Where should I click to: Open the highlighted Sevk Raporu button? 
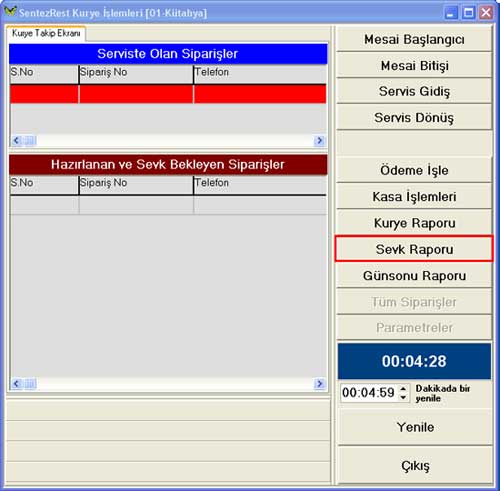[414, 249]
